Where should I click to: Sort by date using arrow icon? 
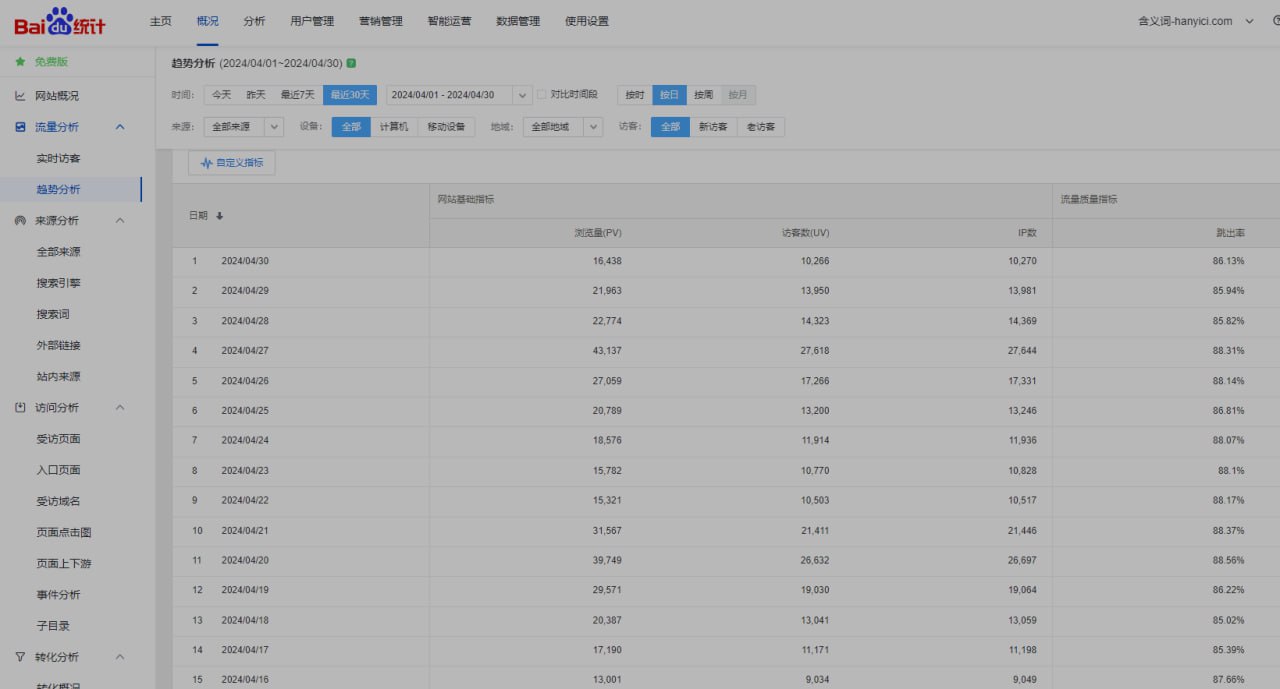coord(220,216)
